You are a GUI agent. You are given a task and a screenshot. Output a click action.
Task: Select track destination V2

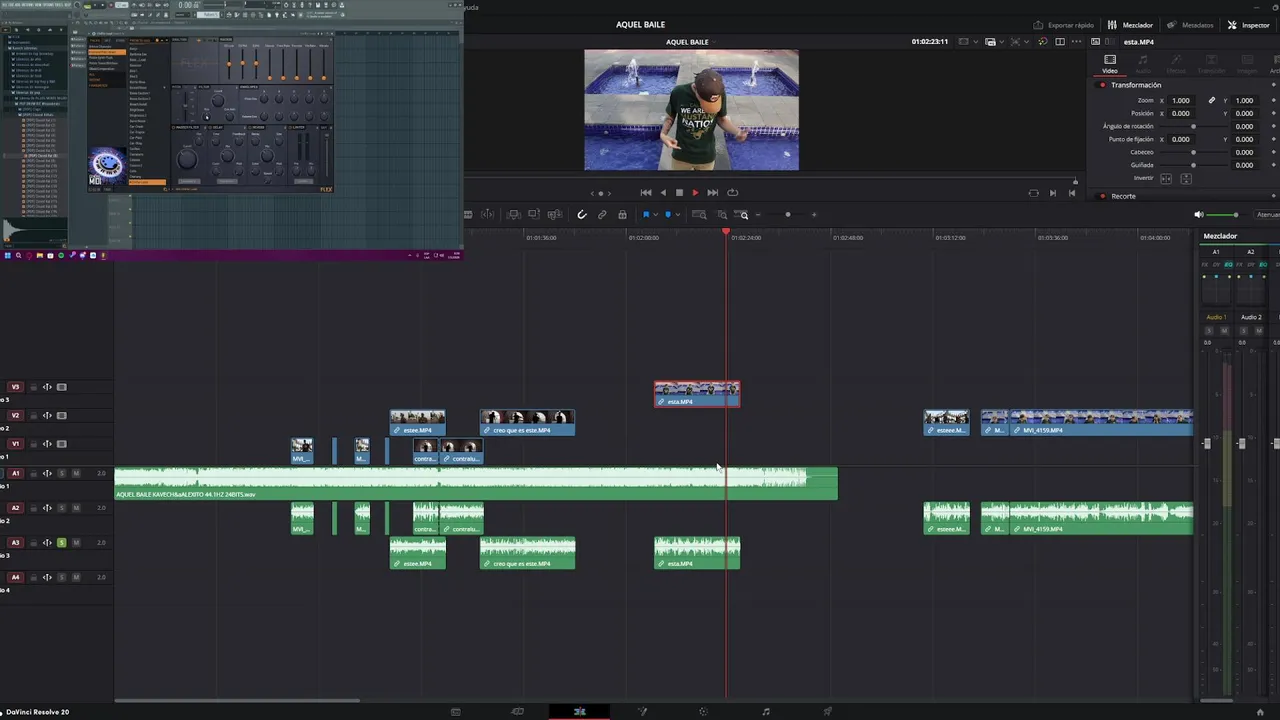pos(16,415)
